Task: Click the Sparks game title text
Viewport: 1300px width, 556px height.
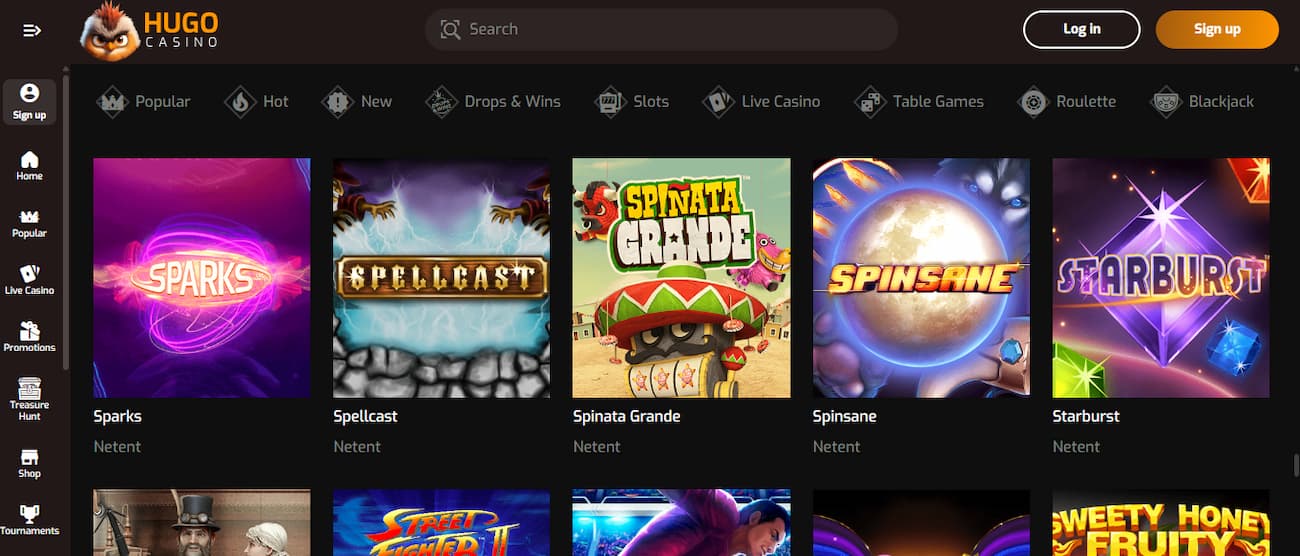Action: click(117, 416)
